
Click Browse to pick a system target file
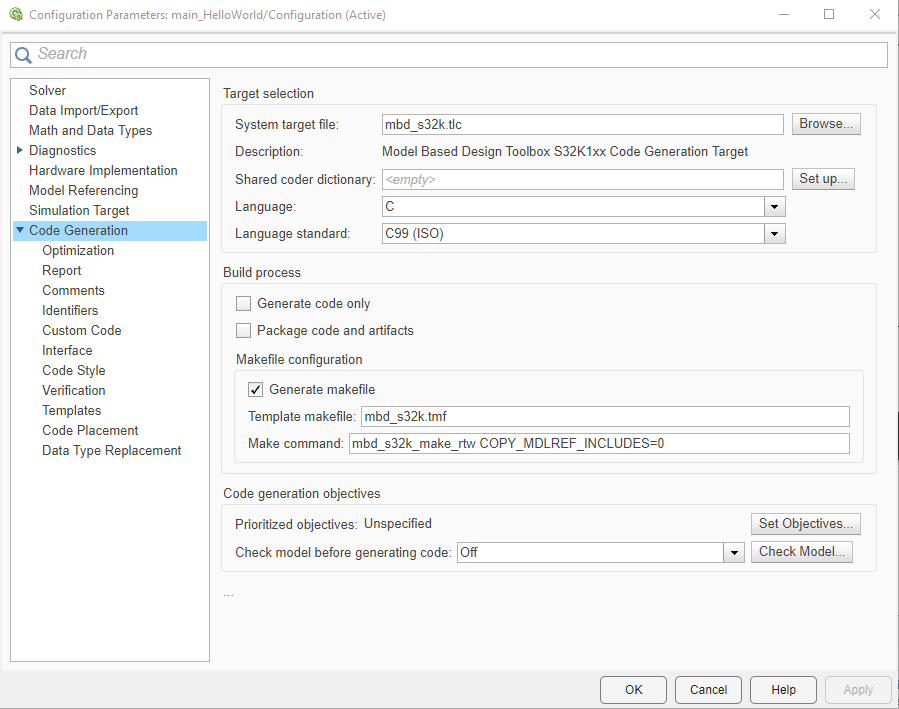pos(826,124)
